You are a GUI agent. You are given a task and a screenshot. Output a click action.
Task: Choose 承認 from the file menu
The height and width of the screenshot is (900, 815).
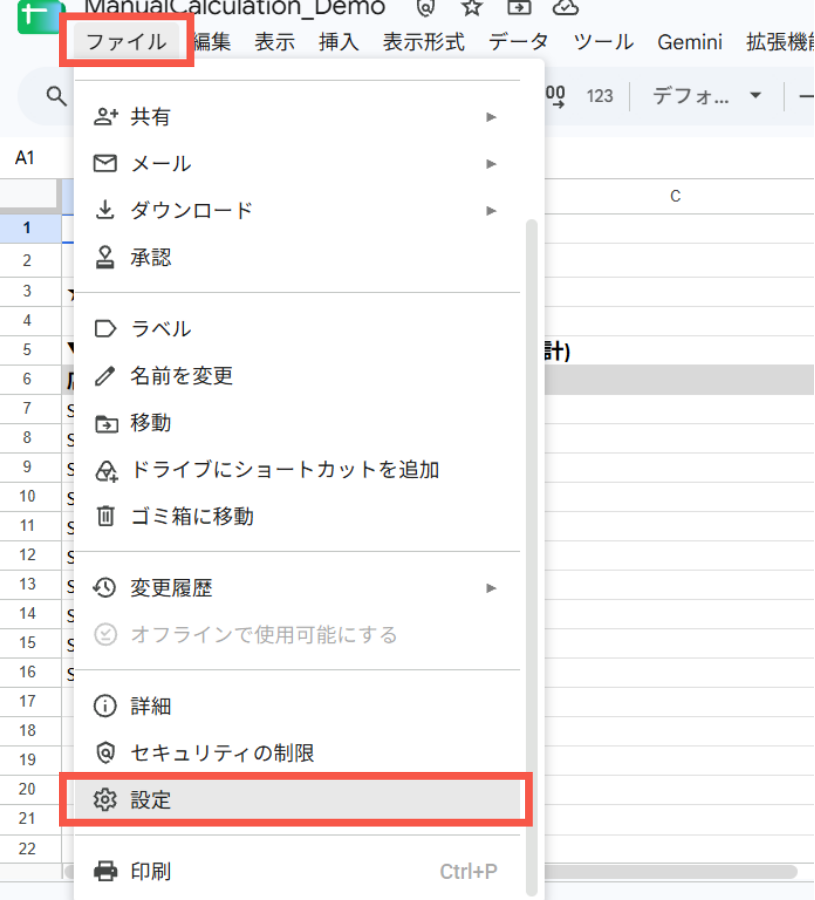(297, 258)
